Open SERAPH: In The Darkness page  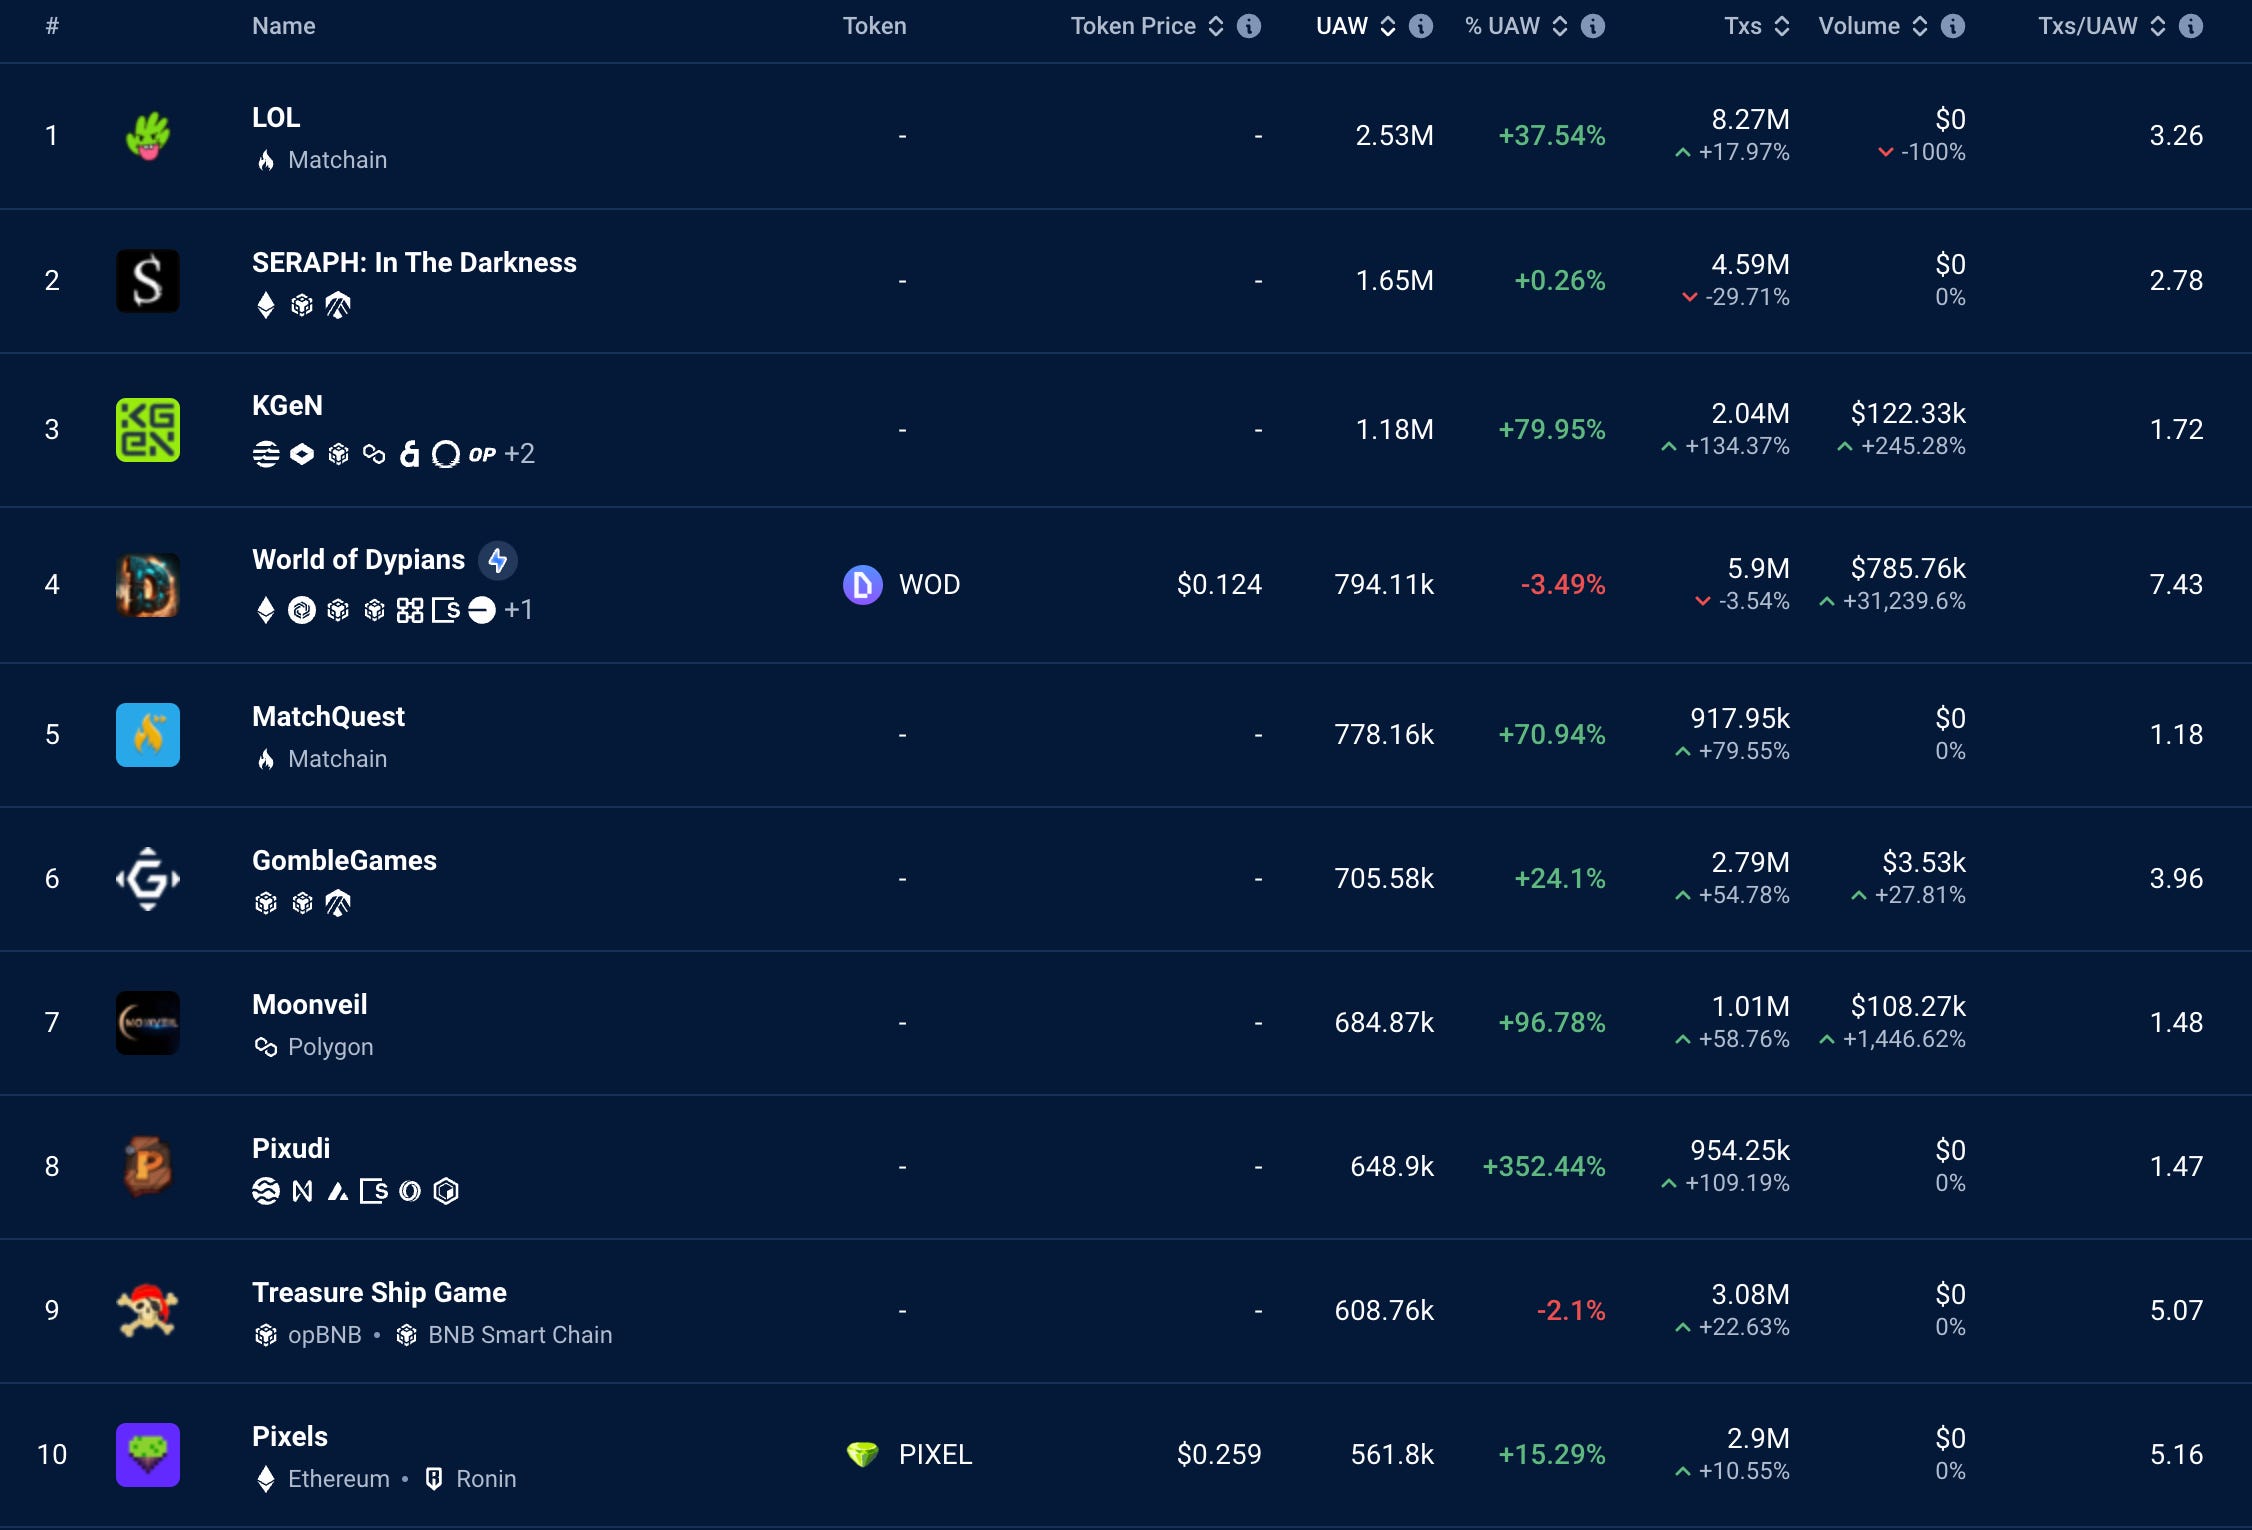click(x=414, y=262)
